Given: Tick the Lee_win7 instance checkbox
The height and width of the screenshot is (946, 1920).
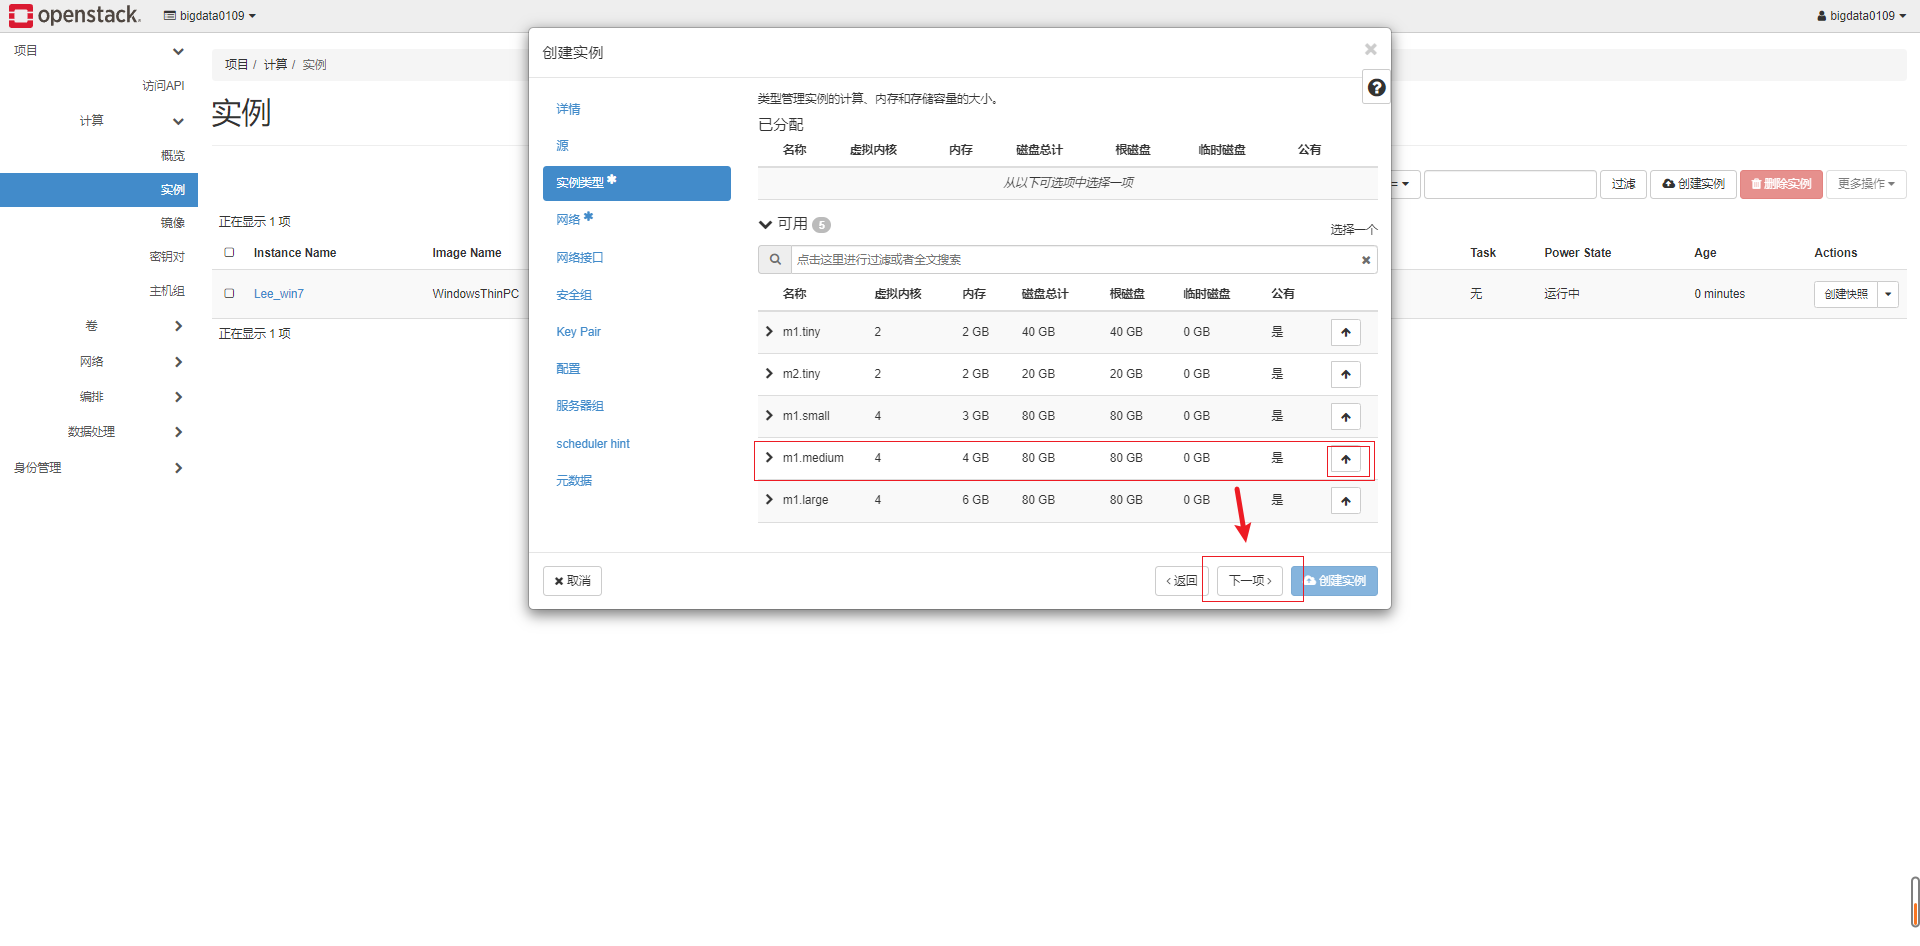Looking at the screenshot, I should [229, 293].
